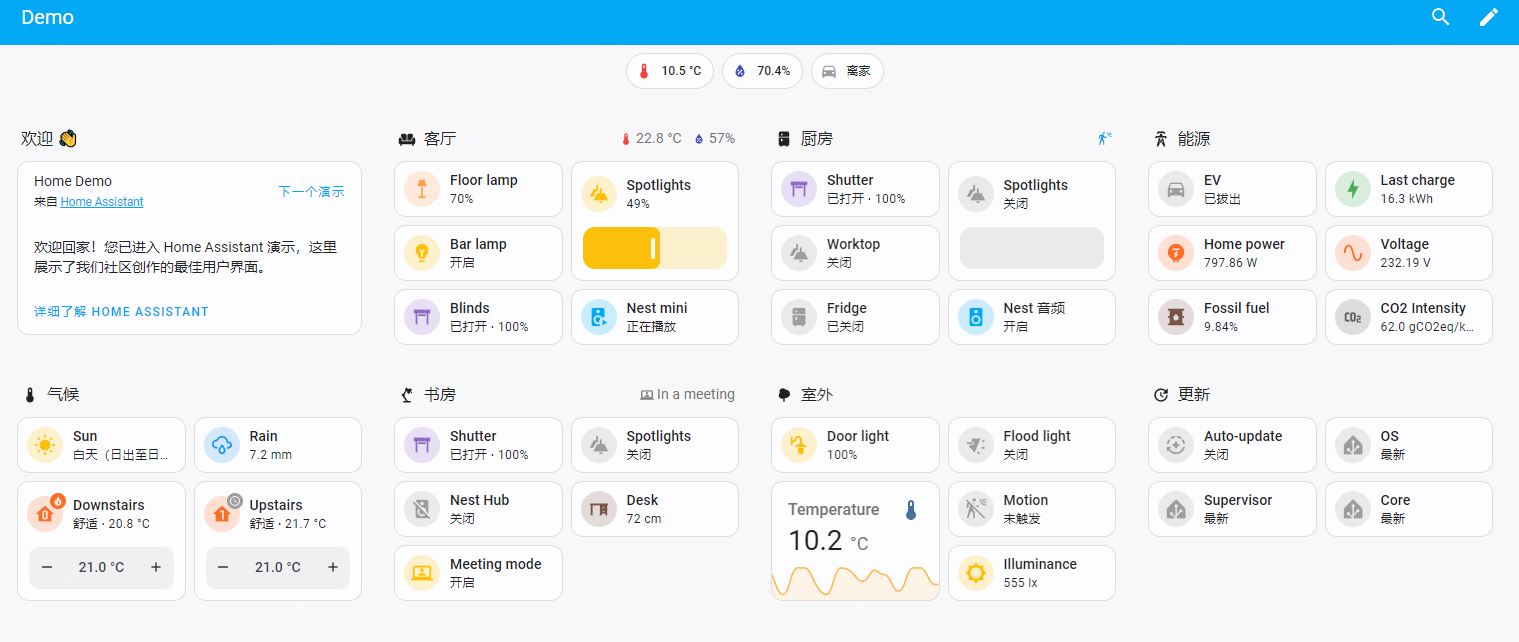Adjust living room Spotlights brightness slider
The height and width of the screenshot is (642, 1519).
[x=654, y=248]
